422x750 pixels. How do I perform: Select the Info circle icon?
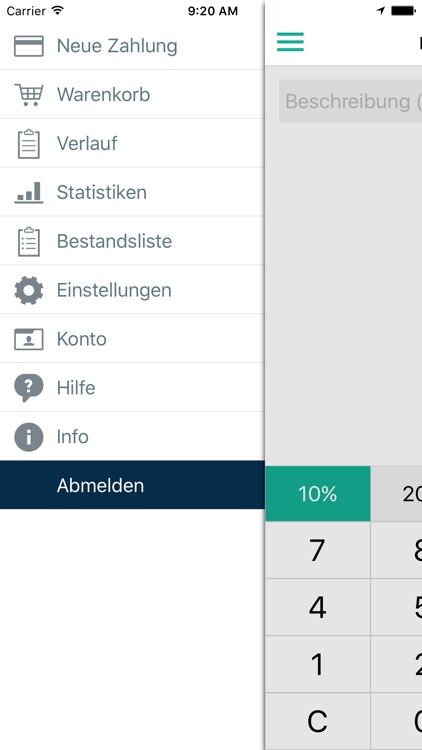pos(29,437)
